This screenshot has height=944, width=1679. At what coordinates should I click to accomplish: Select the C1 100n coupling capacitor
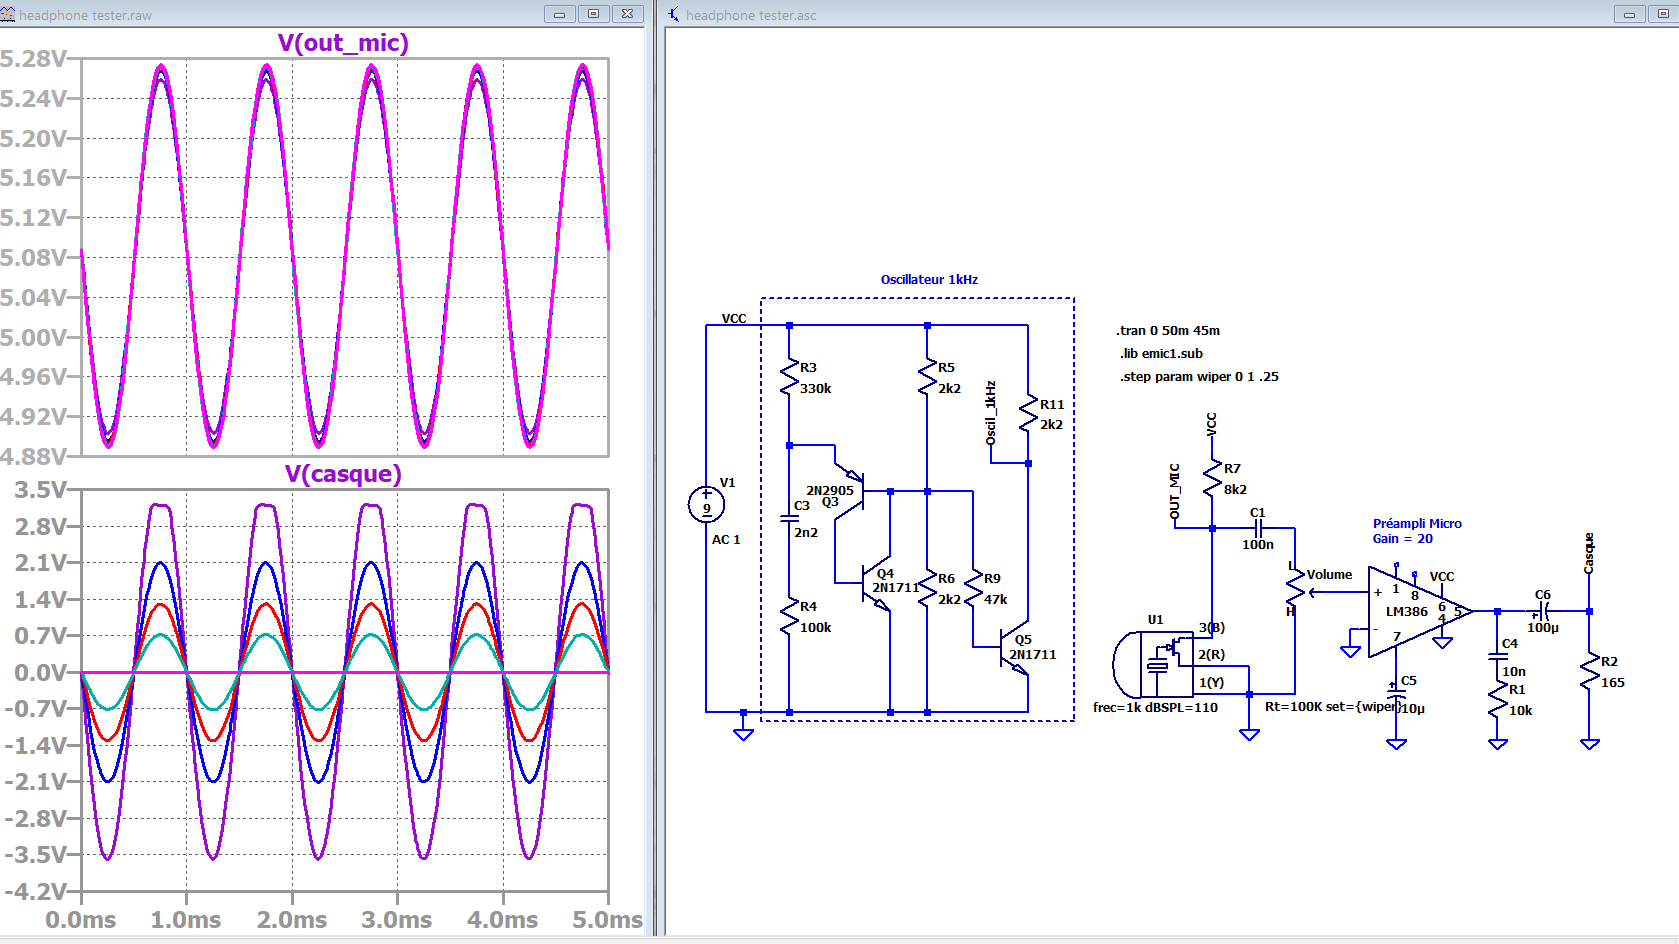1258,528
